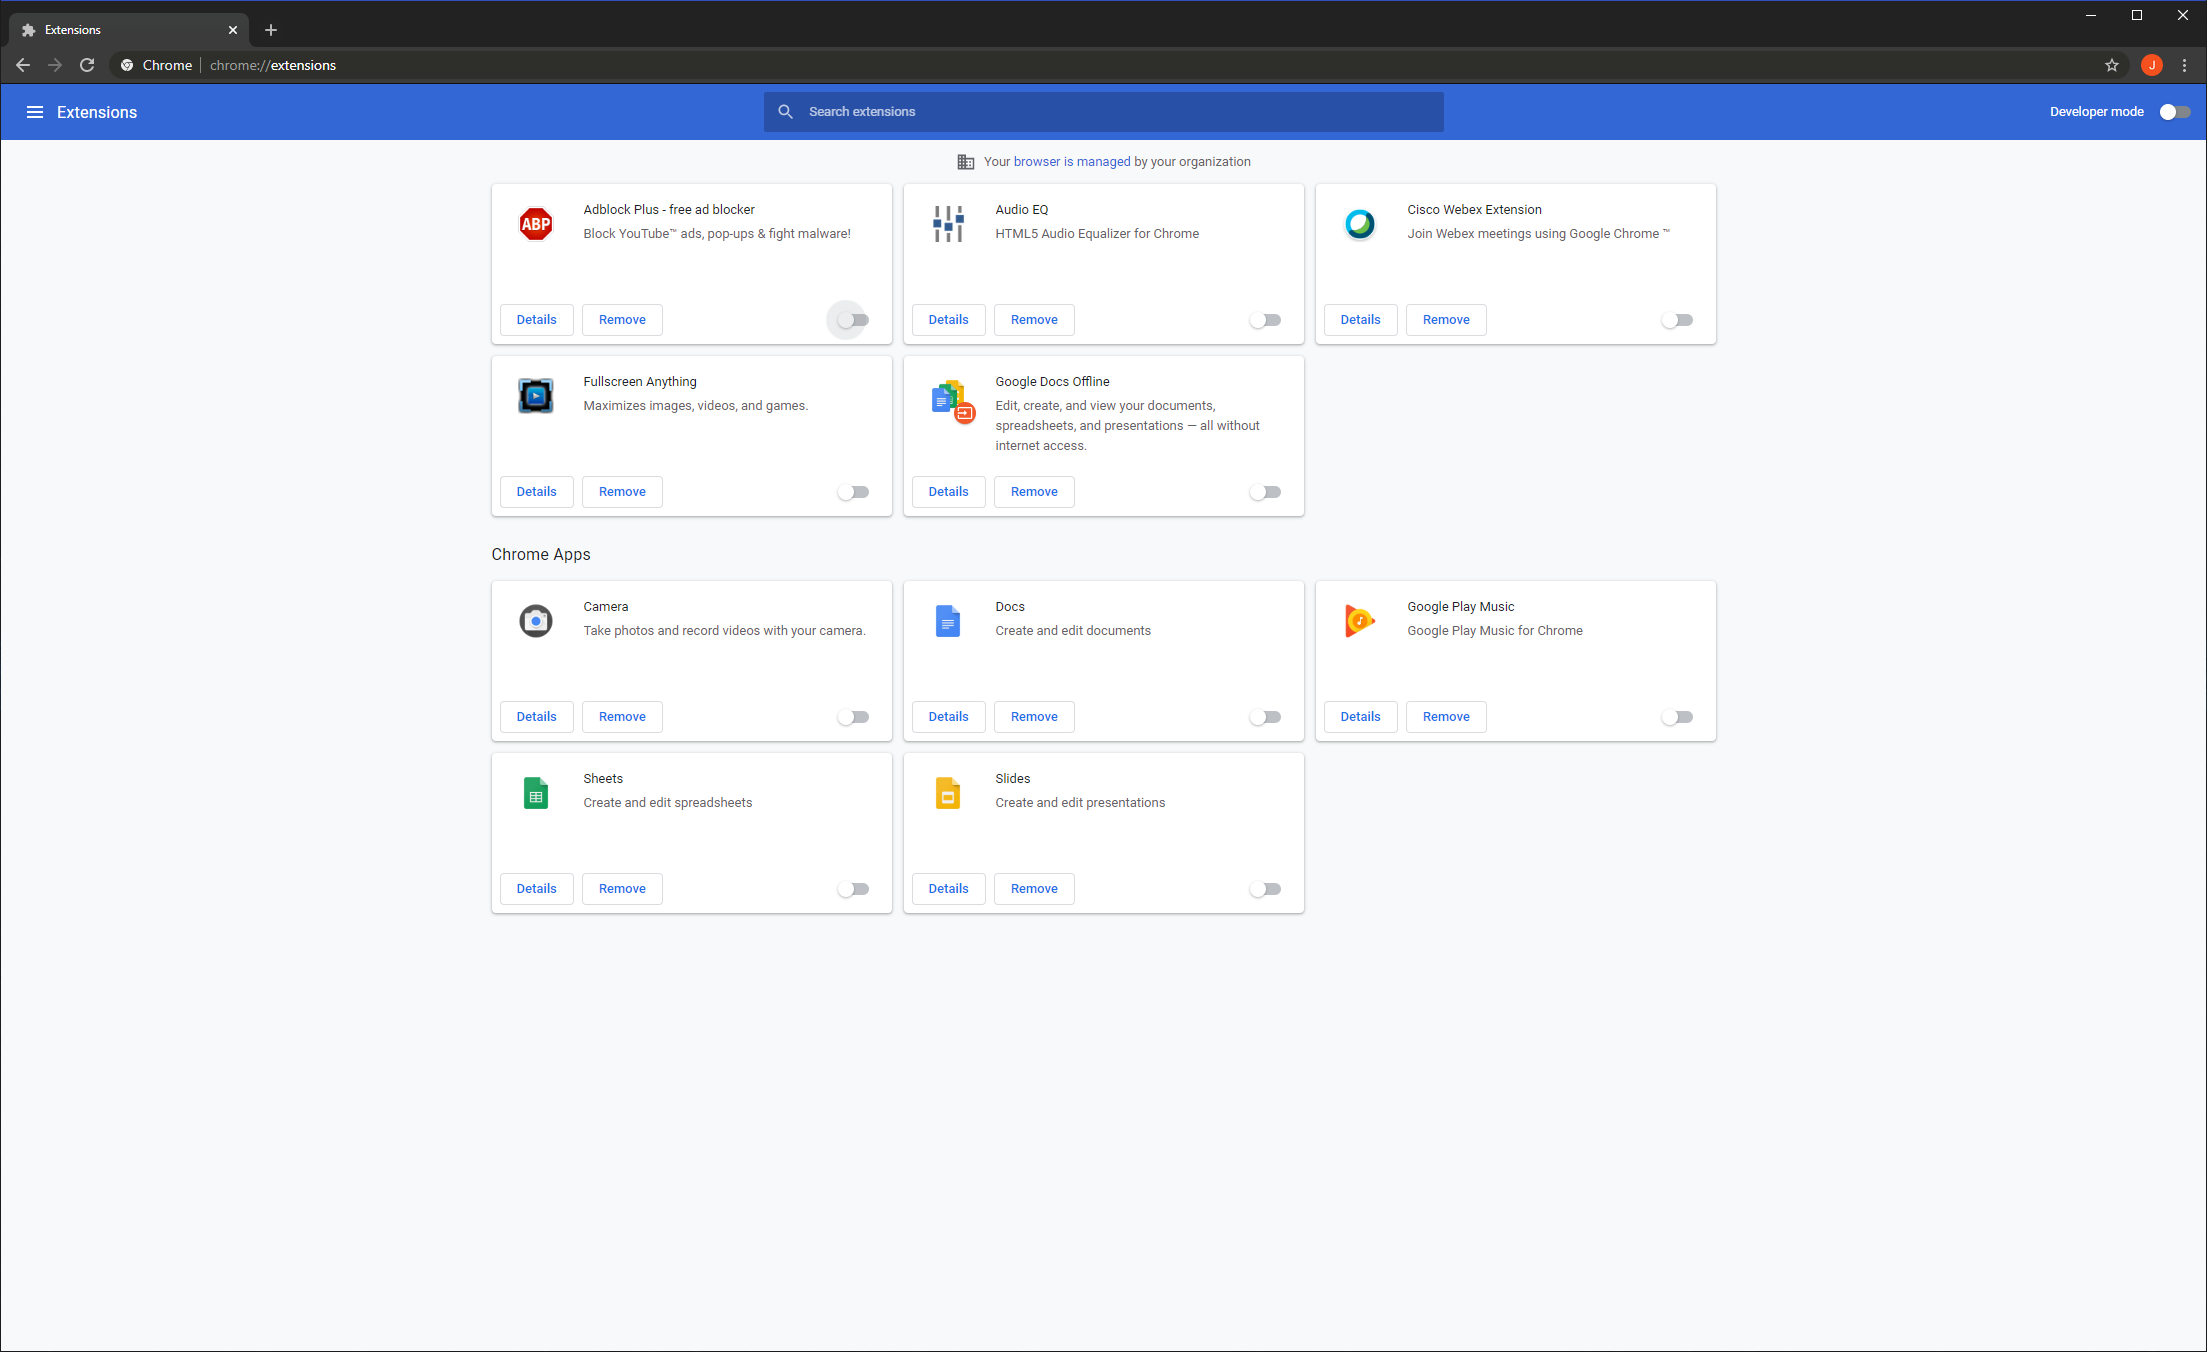Reload the page using refresh icon

tap(87, 65)
